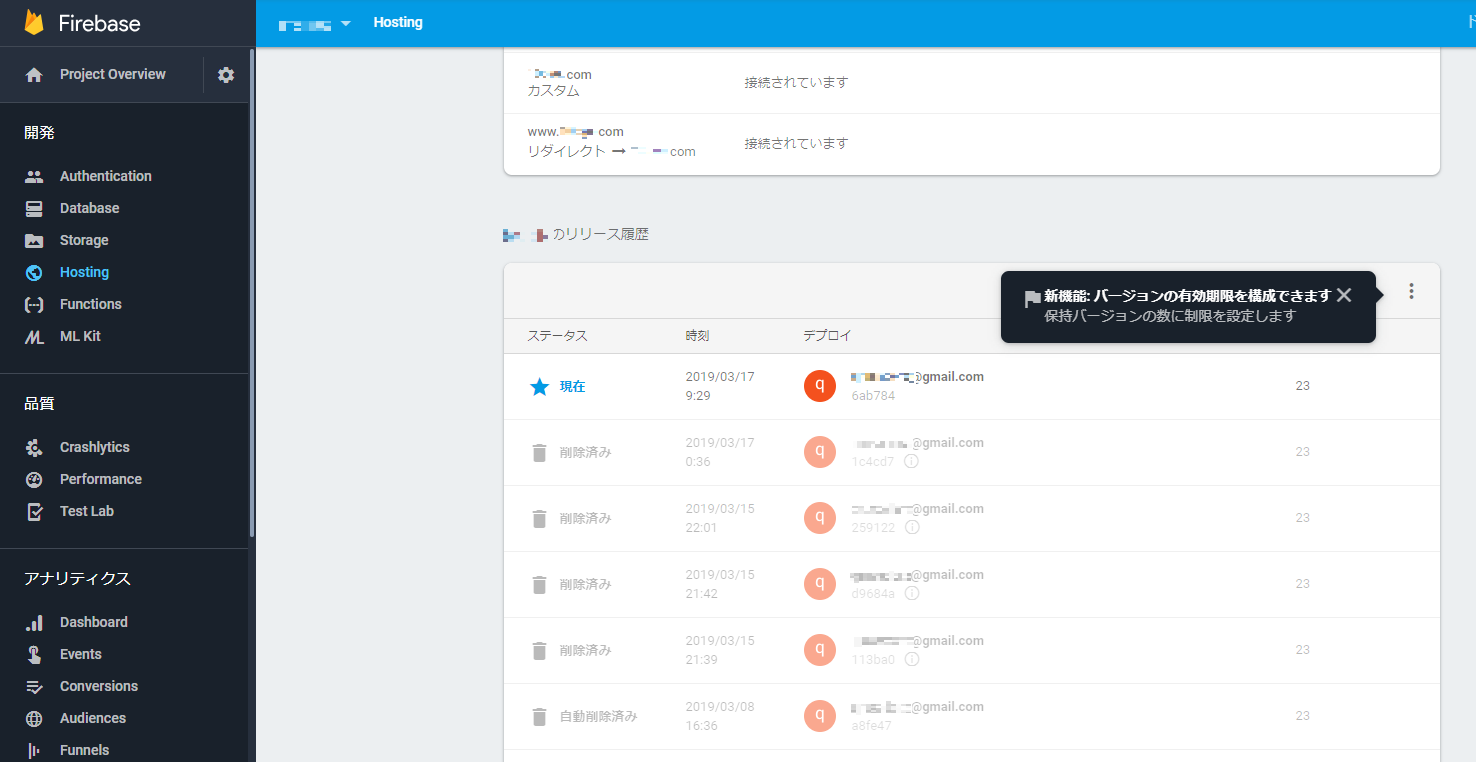Click the Funnels icon
1476x762 pixels.
pos(34,750)
